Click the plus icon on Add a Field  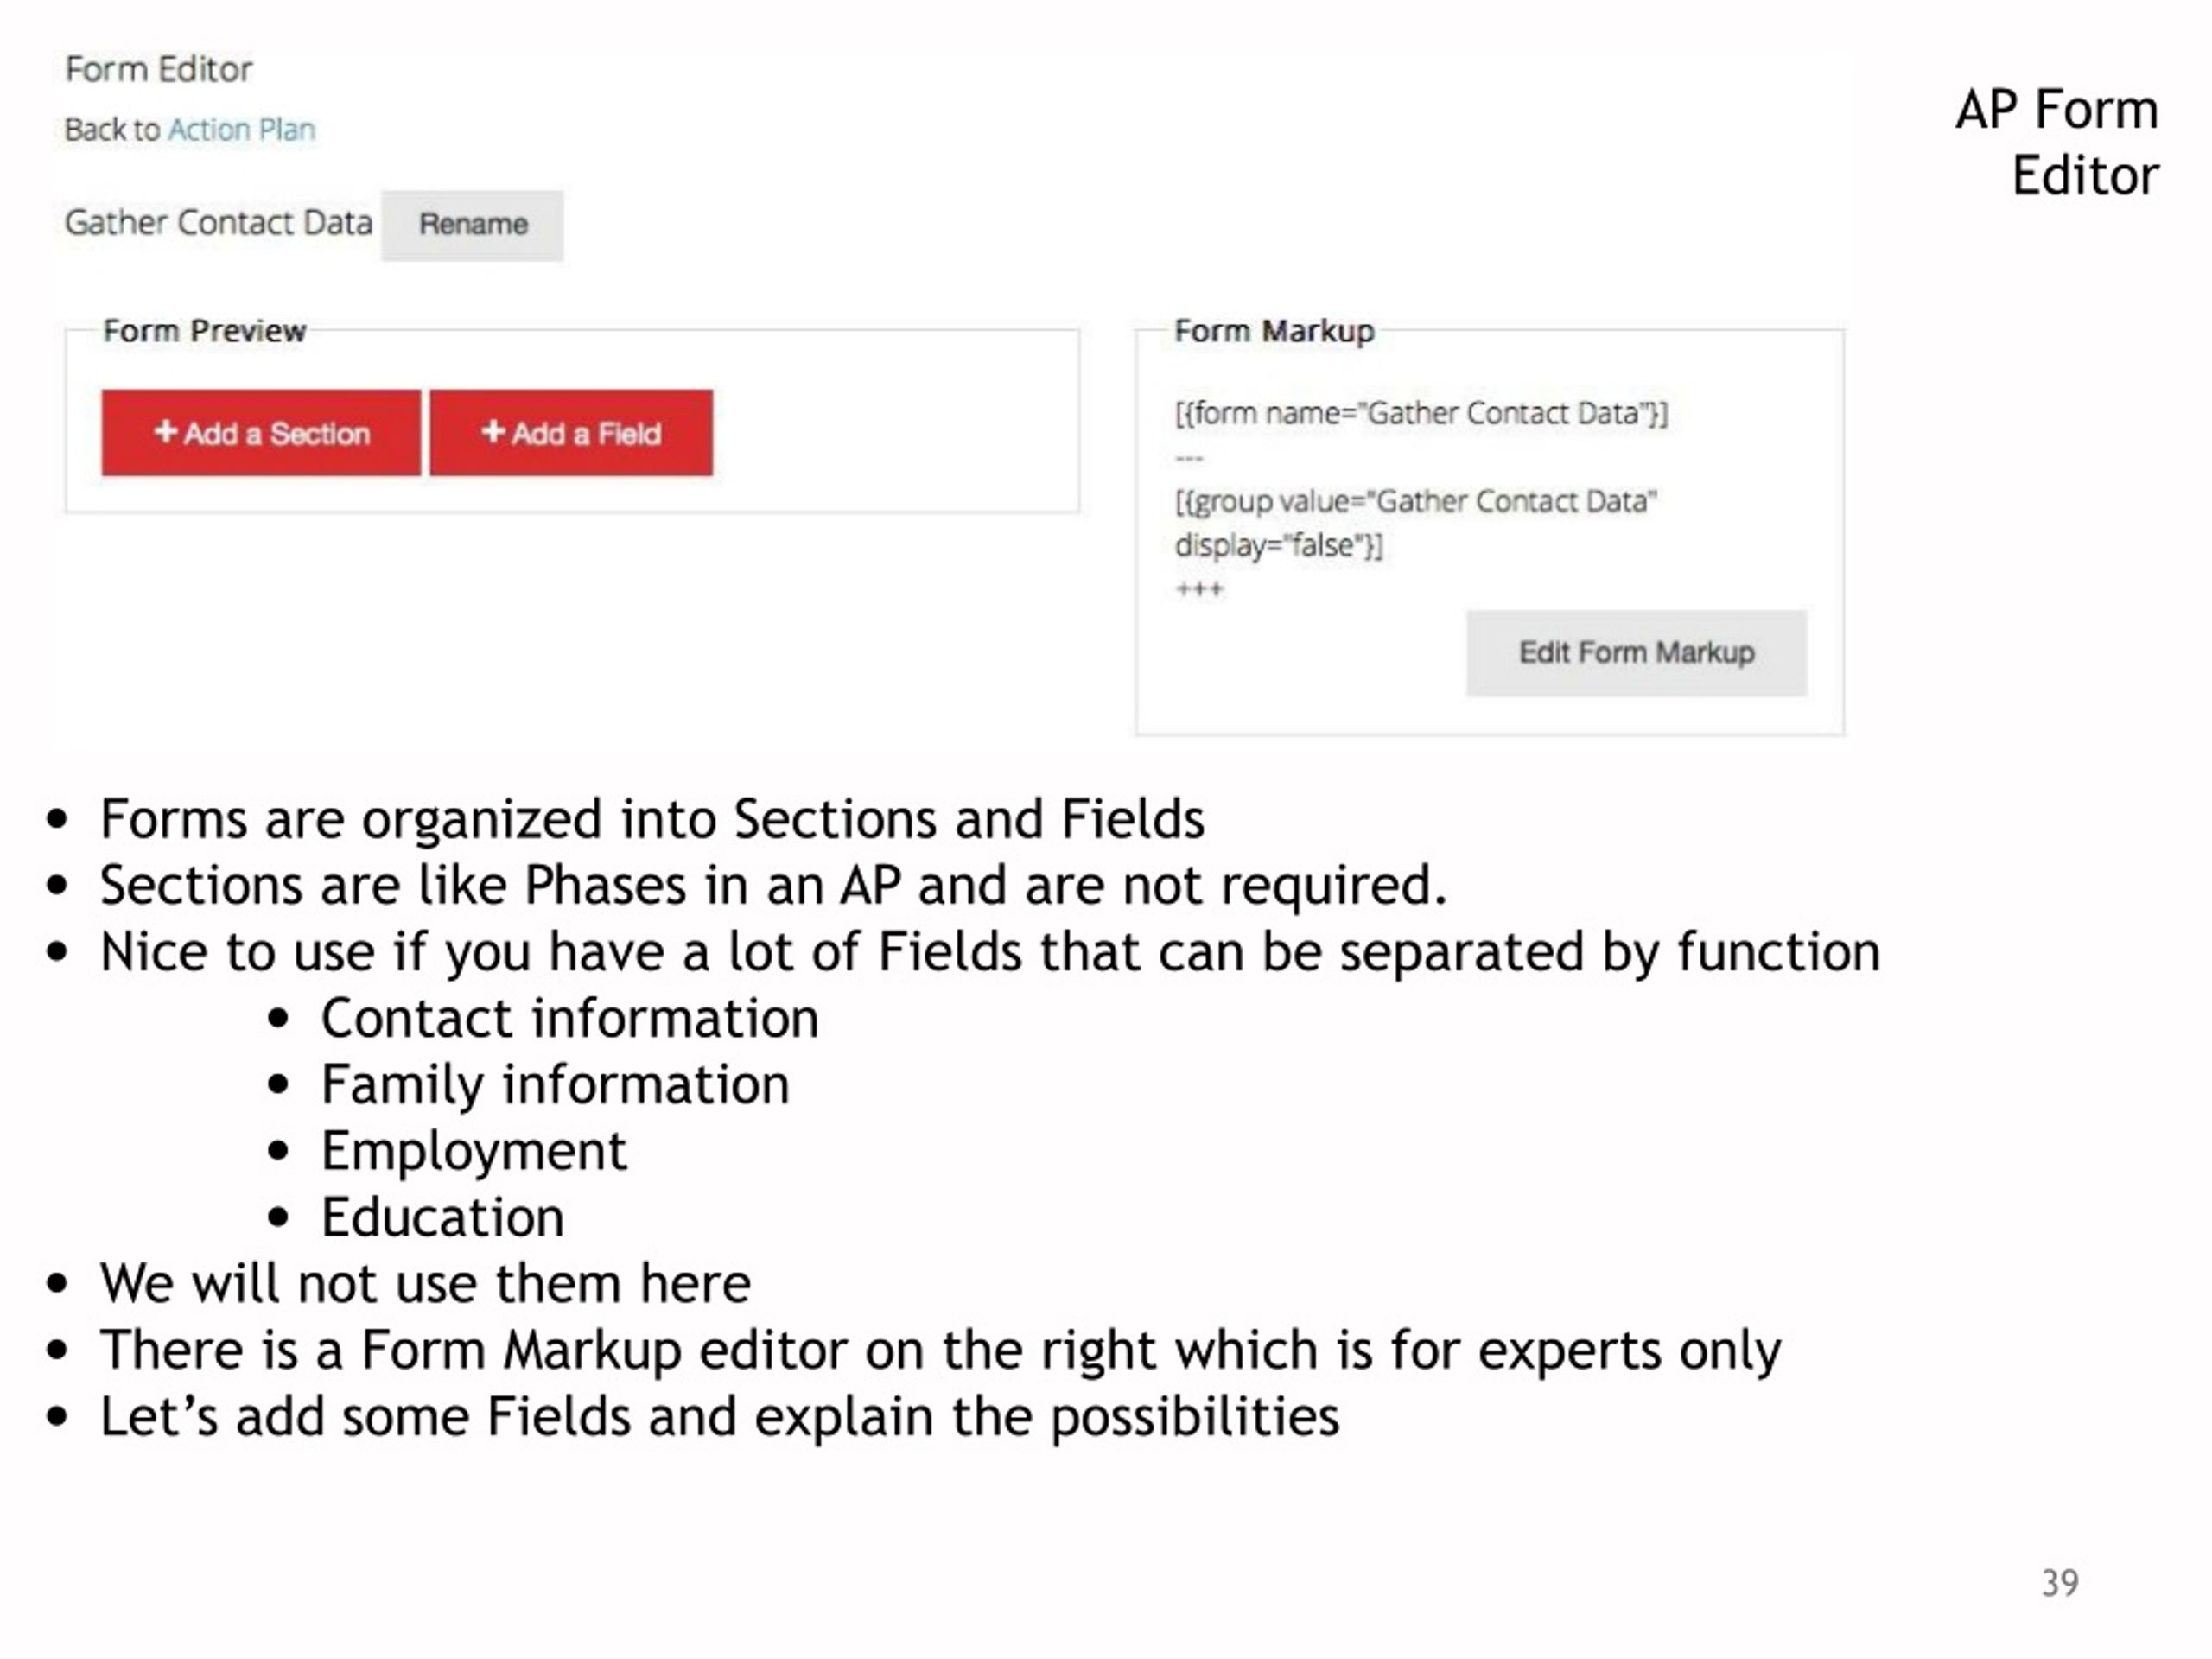[493, 432]
